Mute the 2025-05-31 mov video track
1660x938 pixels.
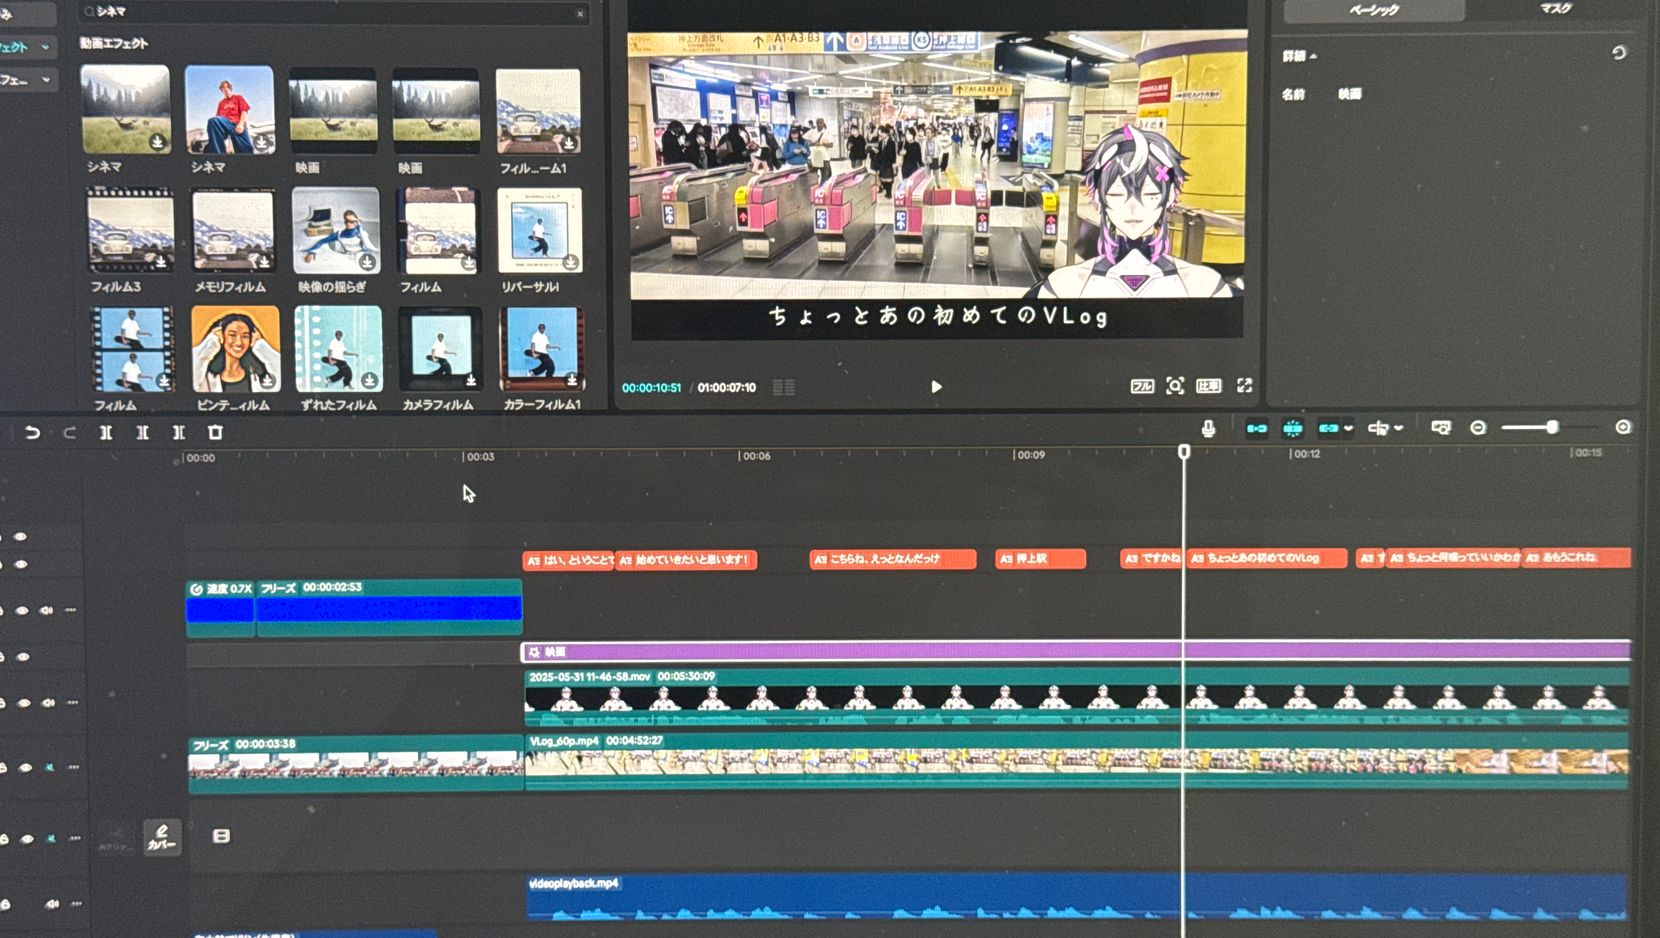pyautogui.click(x=48, y=703)
